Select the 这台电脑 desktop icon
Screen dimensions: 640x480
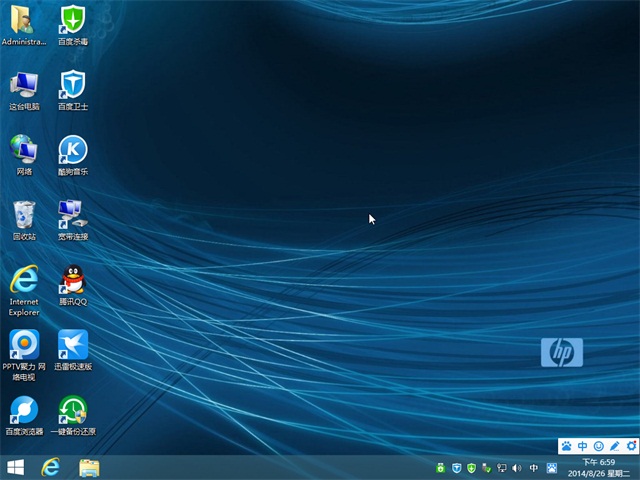pyautogui.click(x=24, y=84)
